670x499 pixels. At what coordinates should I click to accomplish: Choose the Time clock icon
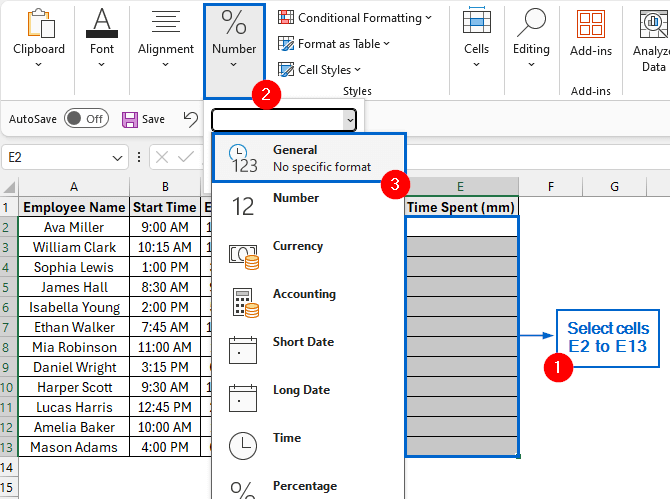click(243, 446)
